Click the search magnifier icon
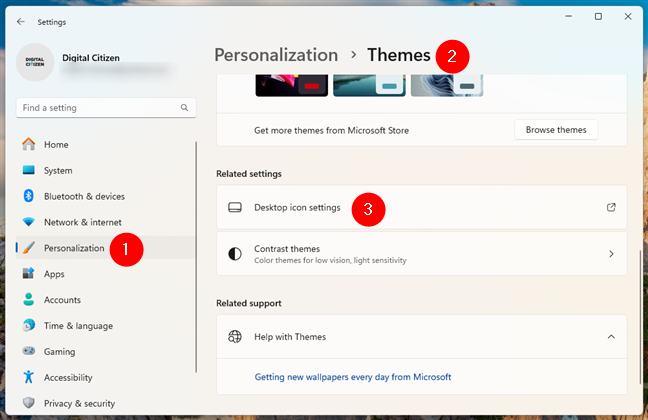This screenshot has height=420, width=648. (184, 107)
